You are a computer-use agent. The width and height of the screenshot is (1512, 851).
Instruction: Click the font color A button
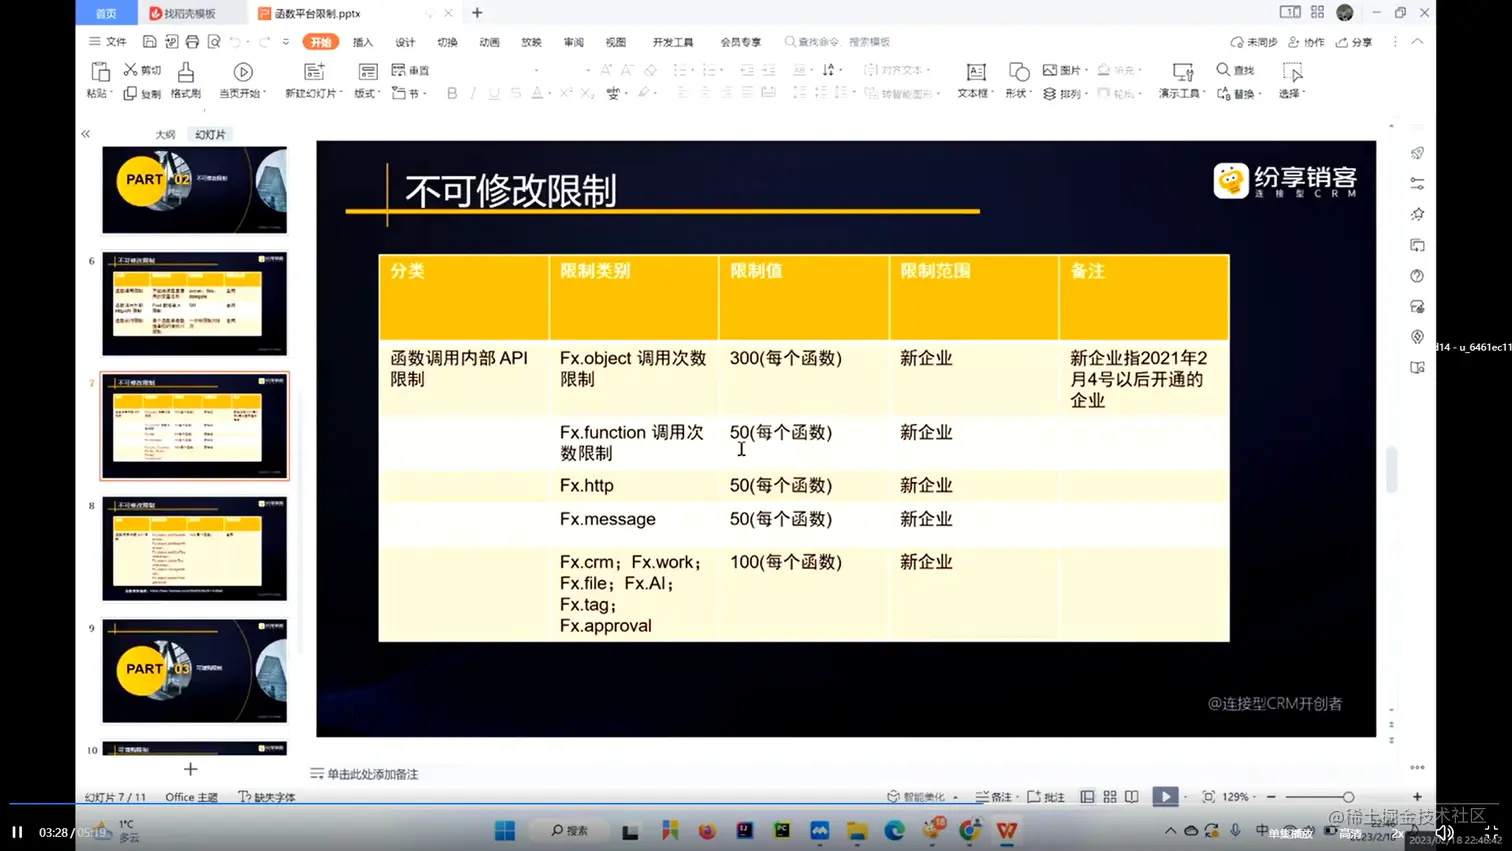click(x=537, y=93)
